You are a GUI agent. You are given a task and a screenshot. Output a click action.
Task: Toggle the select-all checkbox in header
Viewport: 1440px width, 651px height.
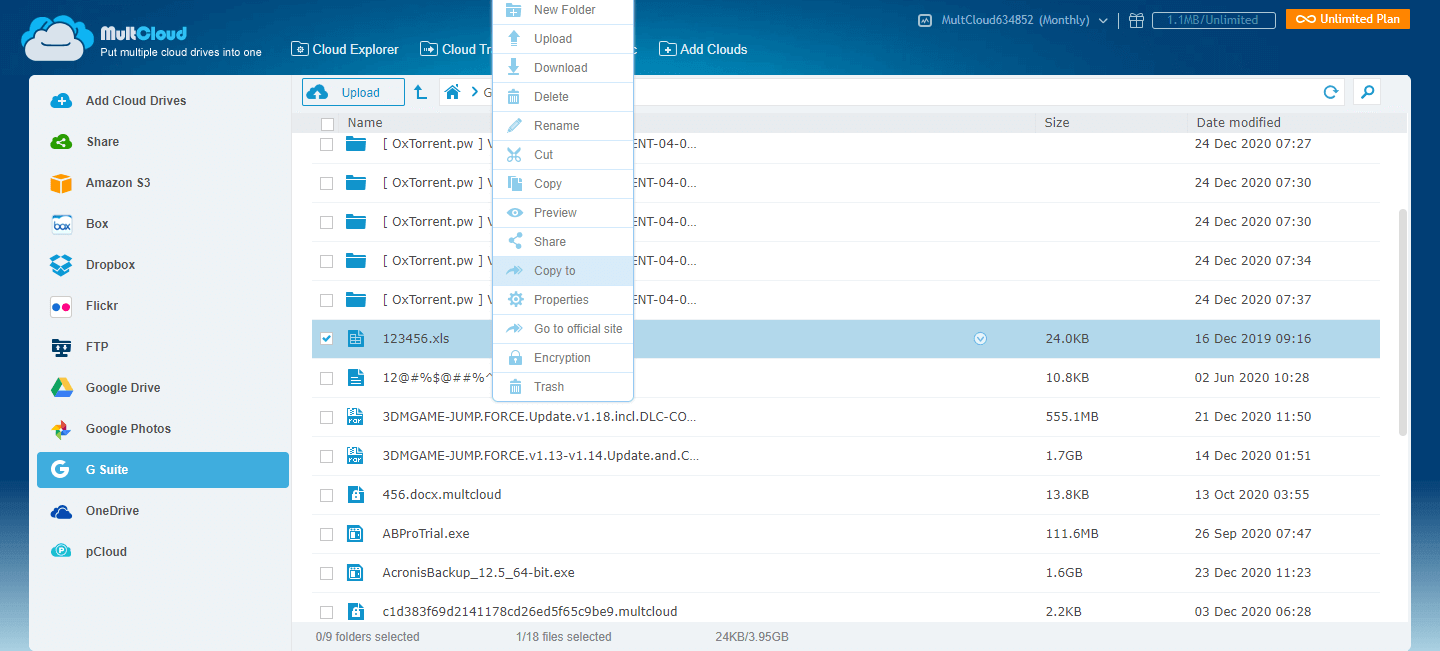(327, 124)
